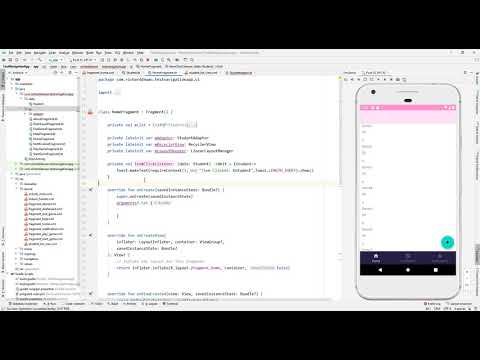Click the itemClickListener variable name in code
The image size is (480, 360).
154,164
